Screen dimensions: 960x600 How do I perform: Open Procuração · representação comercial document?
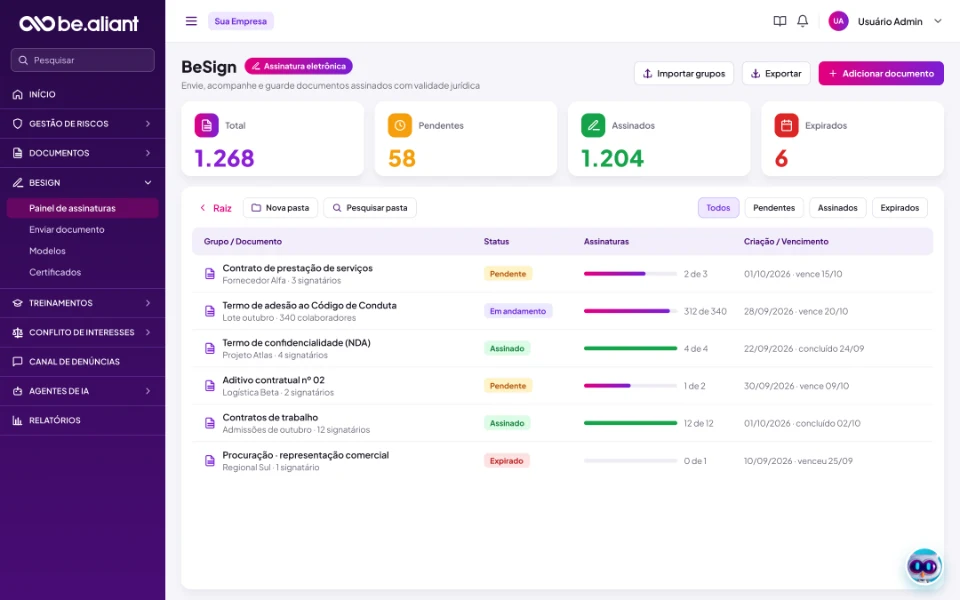(x=306, y=456)
